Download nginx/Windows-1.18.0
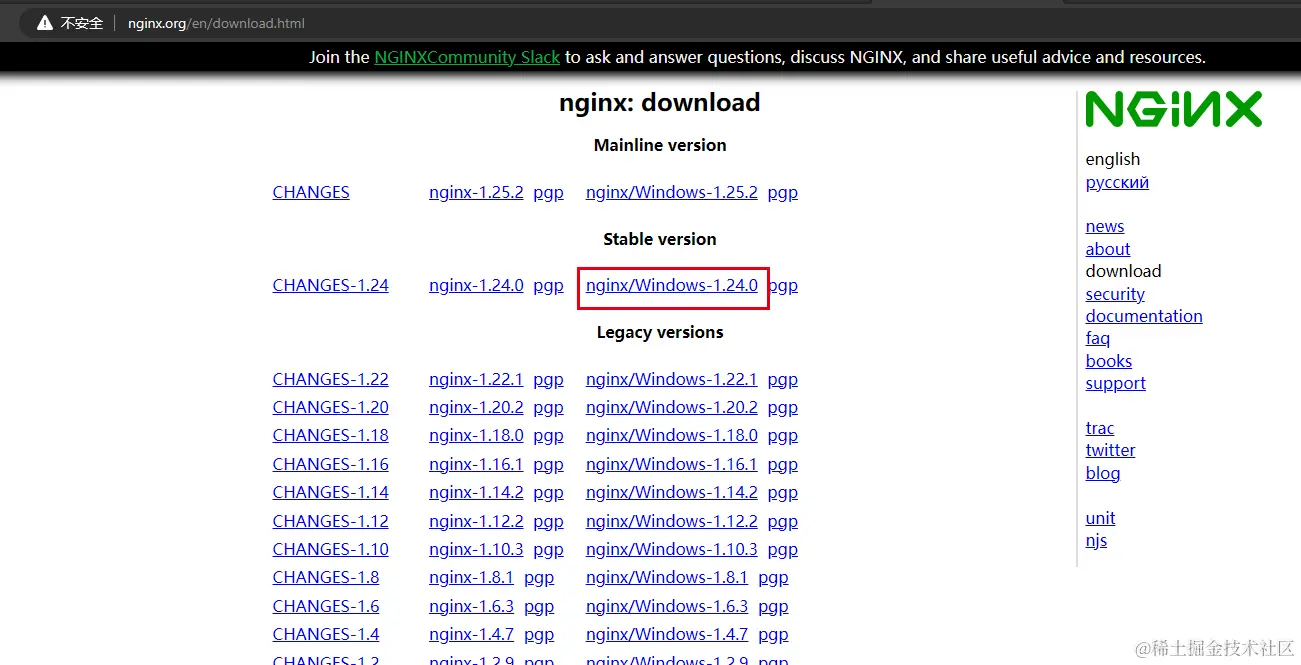The width and height of the screenshot is (1301, 665). tap(672, 435)
